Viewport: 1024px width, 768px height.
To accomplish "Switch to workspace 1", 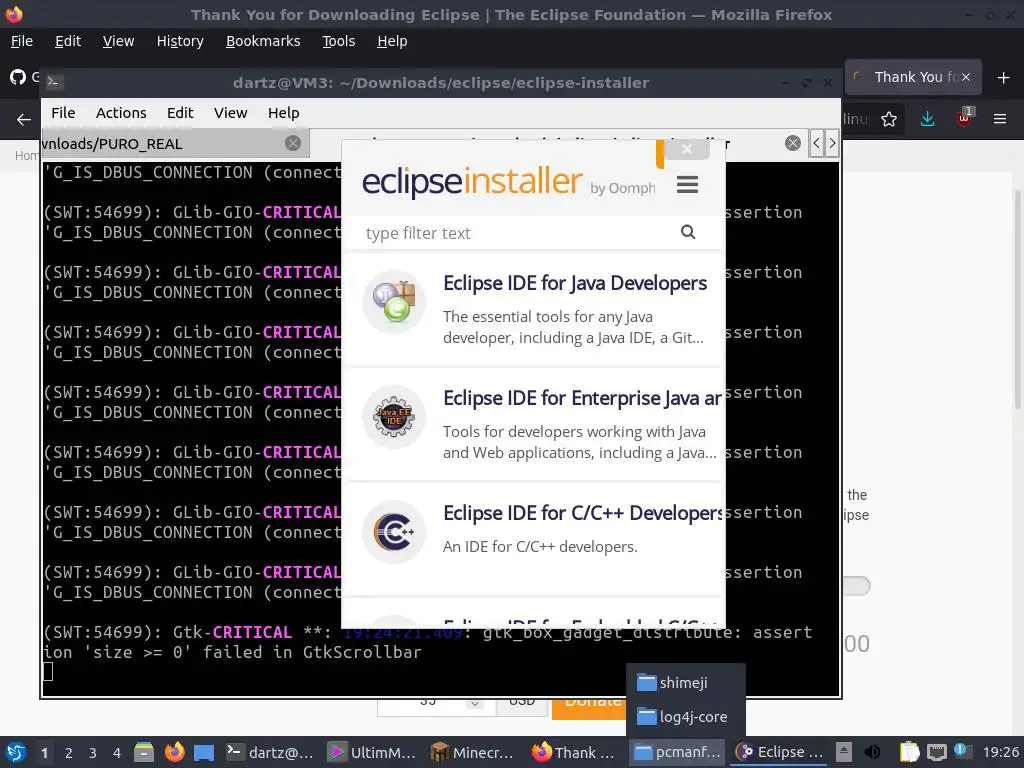I will point(44,753).
